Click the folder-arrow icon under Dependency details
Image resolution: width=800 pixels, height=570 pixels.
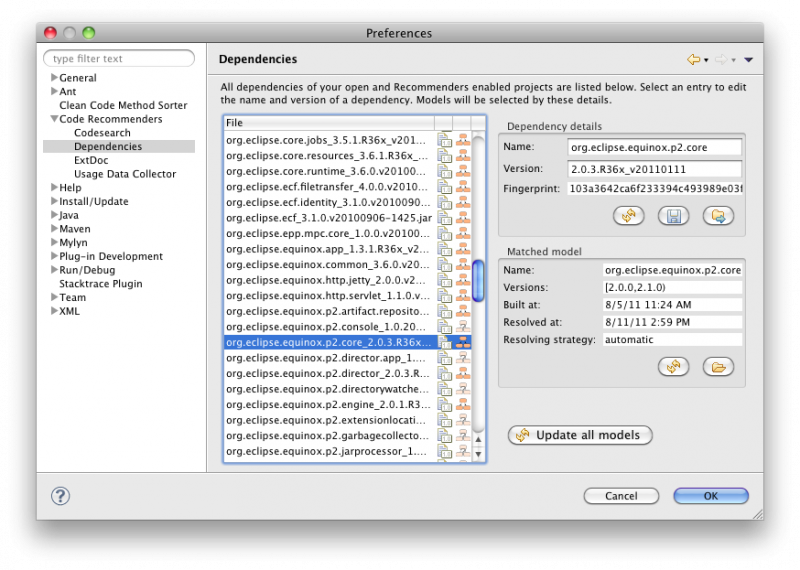tap(718, 216)
